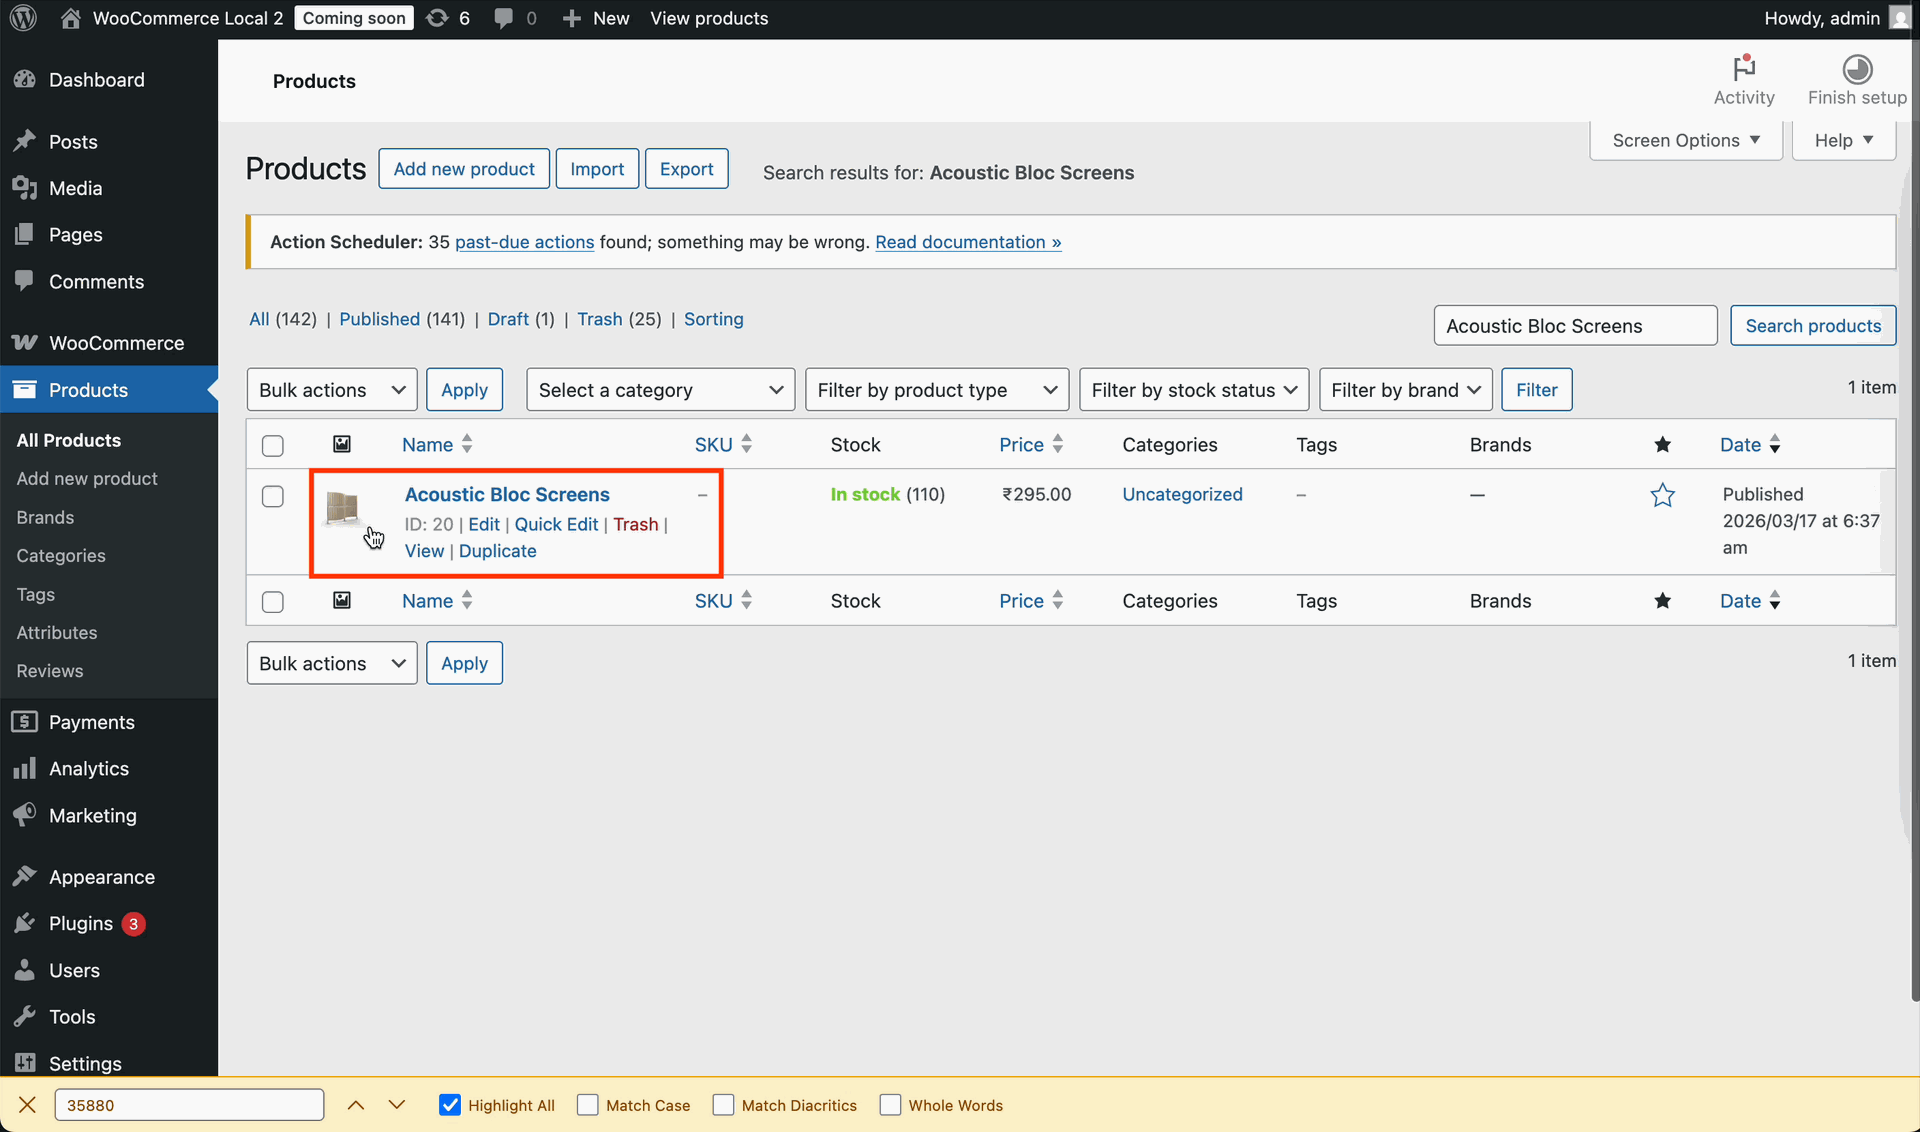Open the updates icon showing 6
This screenshot has height=1132, width=1920.
[x=437, y=18]
